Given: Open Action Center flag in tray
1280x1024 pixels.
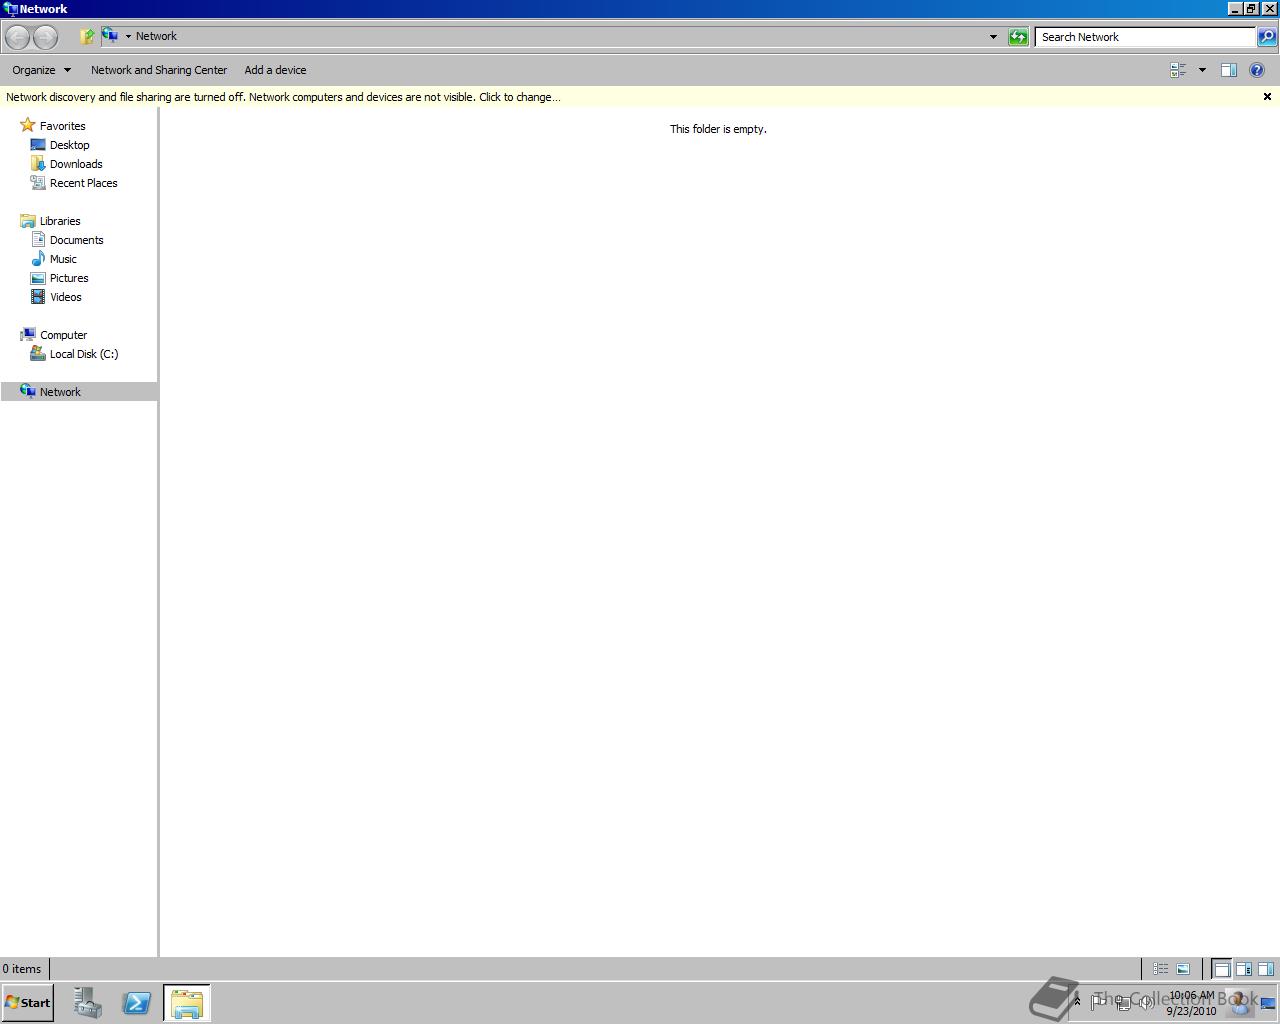Looking at the screenshot, I should coord(1098,1002).
